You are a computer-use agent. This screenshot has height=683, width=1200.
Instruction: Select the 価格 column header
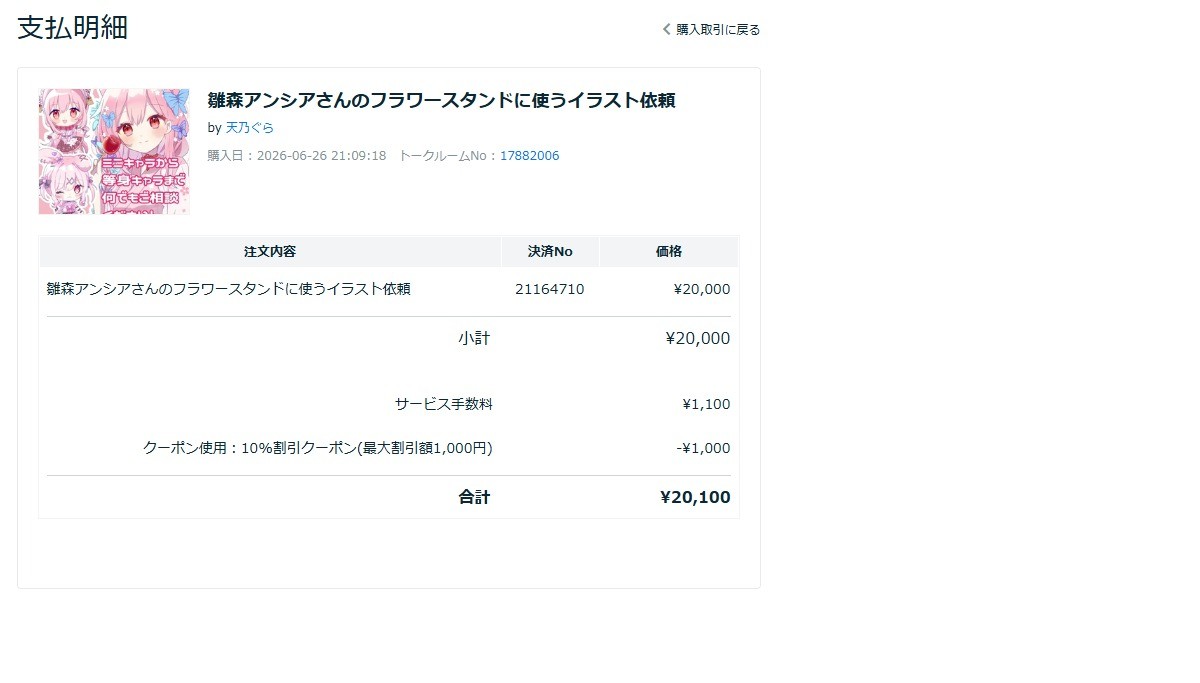(x=669, y=252)
